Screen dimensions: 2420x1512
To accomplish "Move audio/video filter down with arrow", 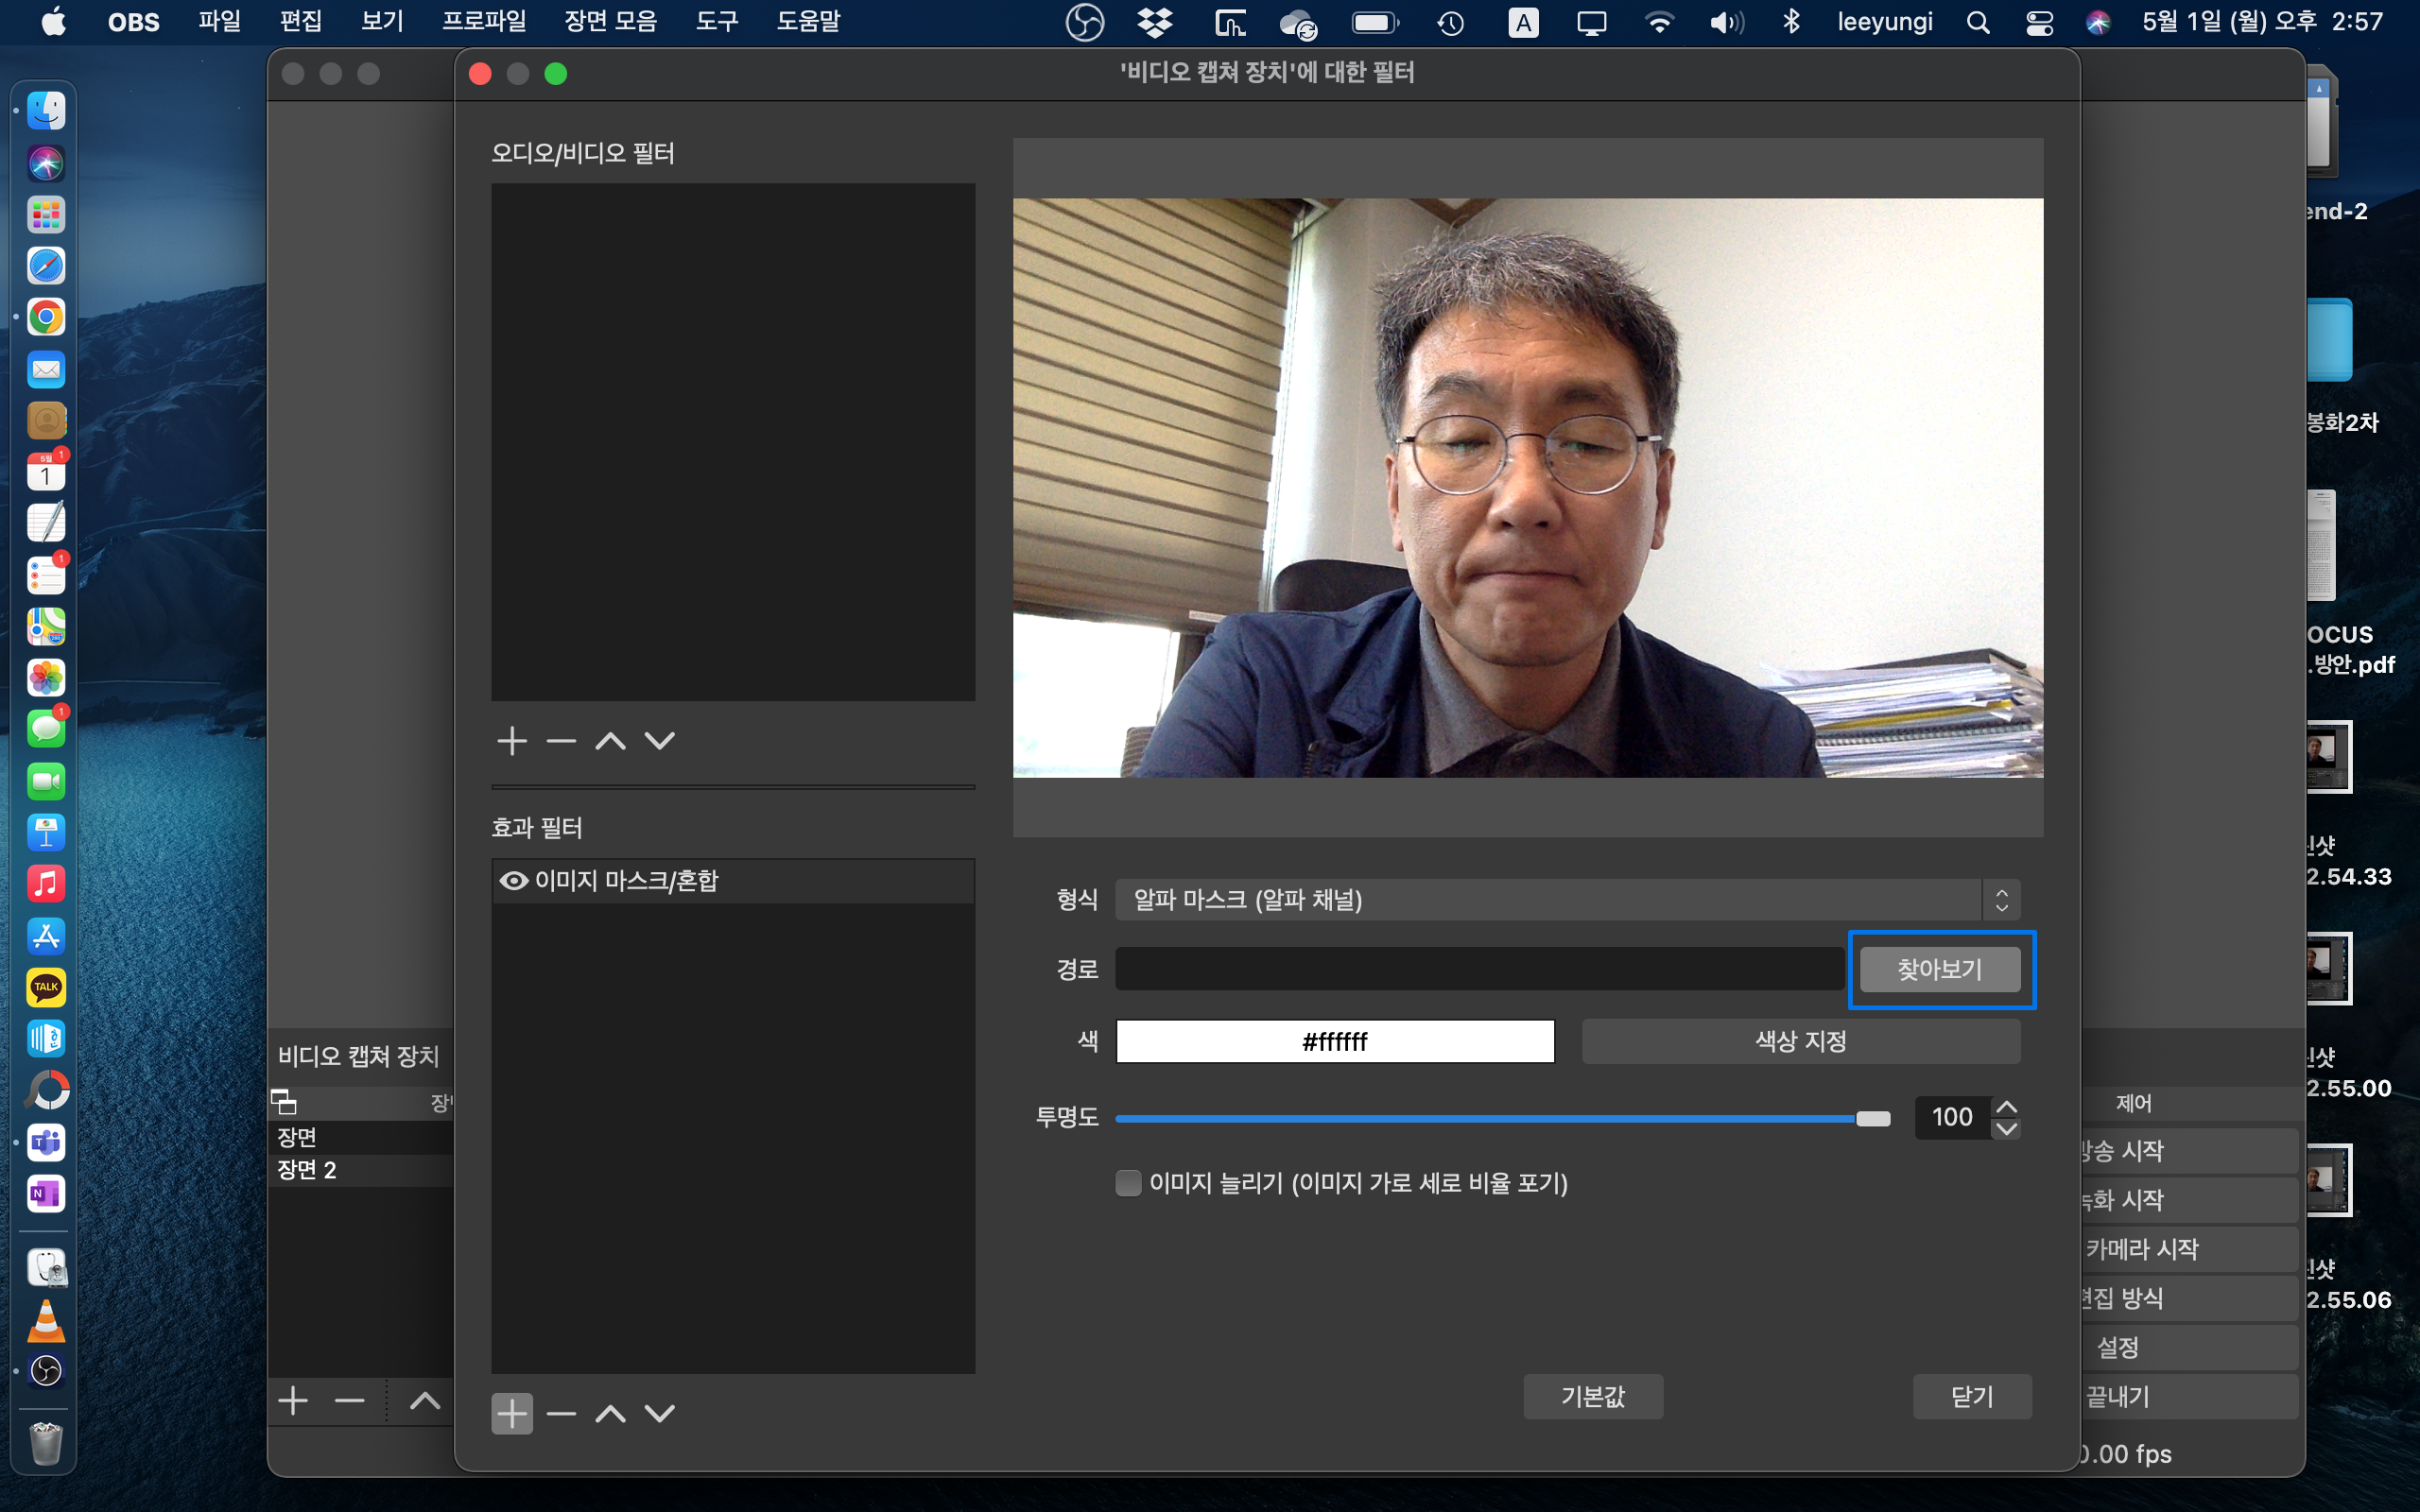I will coord(659,741).
